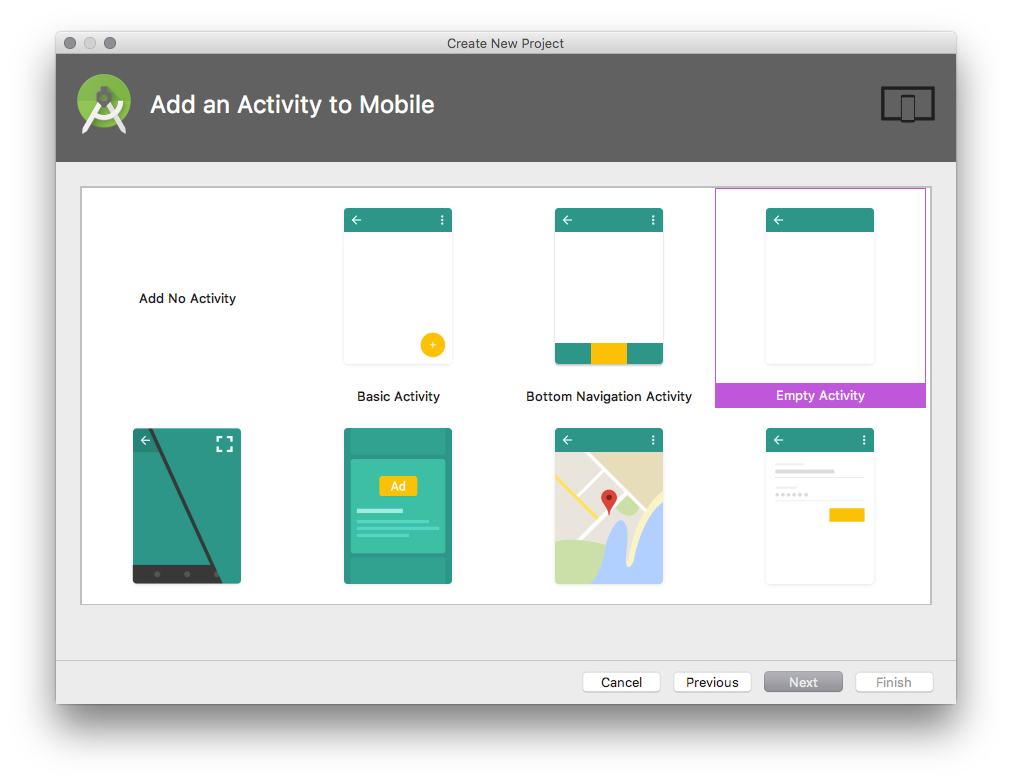
Task: Select the Login Activity template
Action: (819, 506)
